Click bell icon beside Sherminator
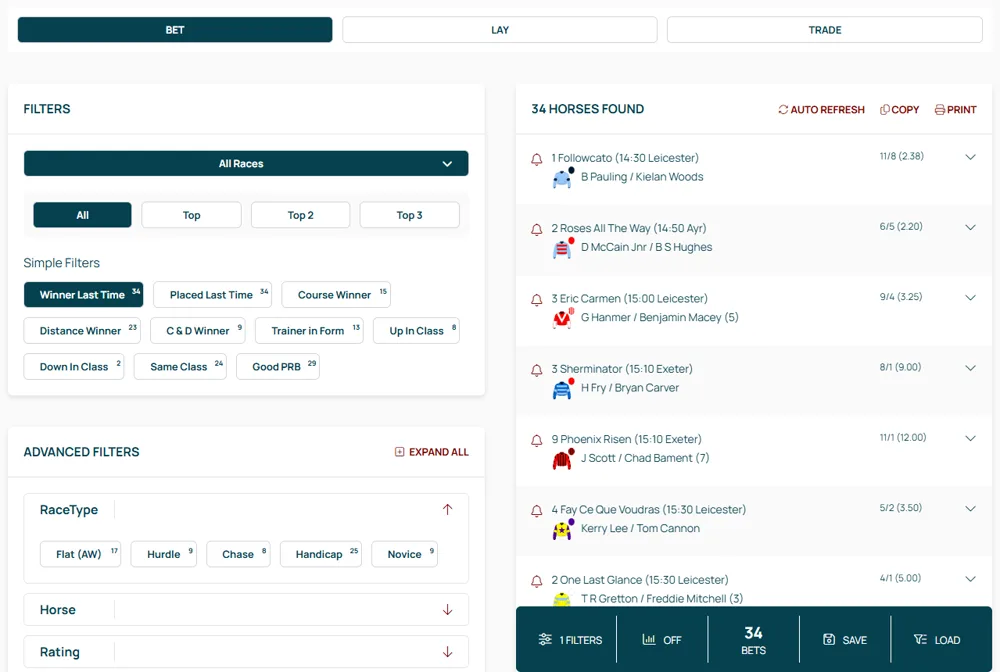The height and width of the screenshot is (672, 1000). tap(536, 370)
